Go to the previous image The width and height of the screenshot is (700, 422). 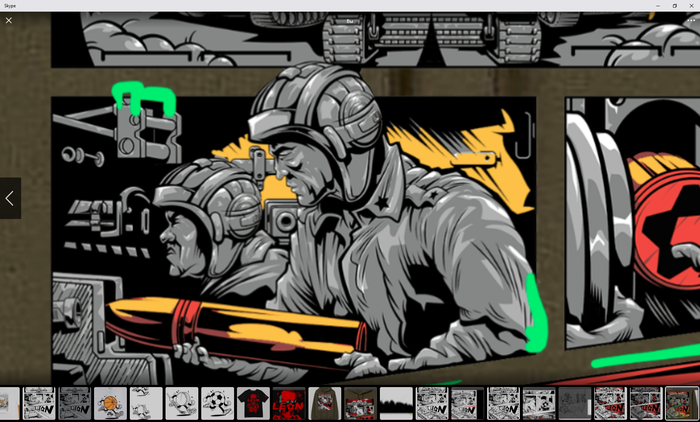tap(10, 198)
